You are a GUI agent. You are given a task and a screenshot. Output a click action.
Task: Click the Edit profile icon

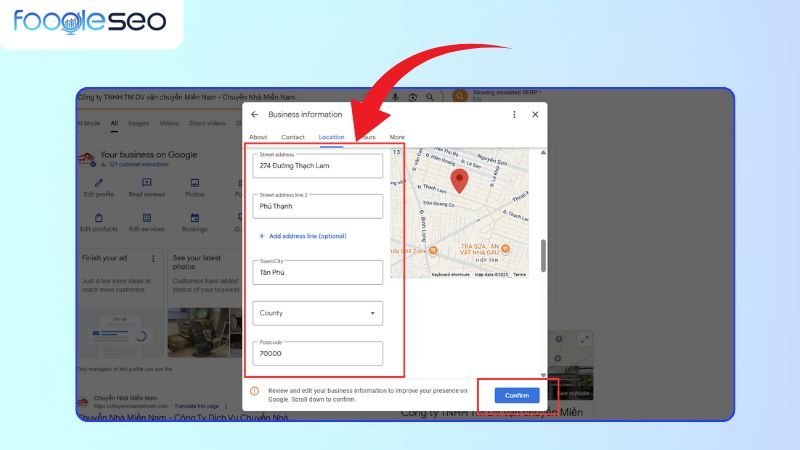(104, 183)
